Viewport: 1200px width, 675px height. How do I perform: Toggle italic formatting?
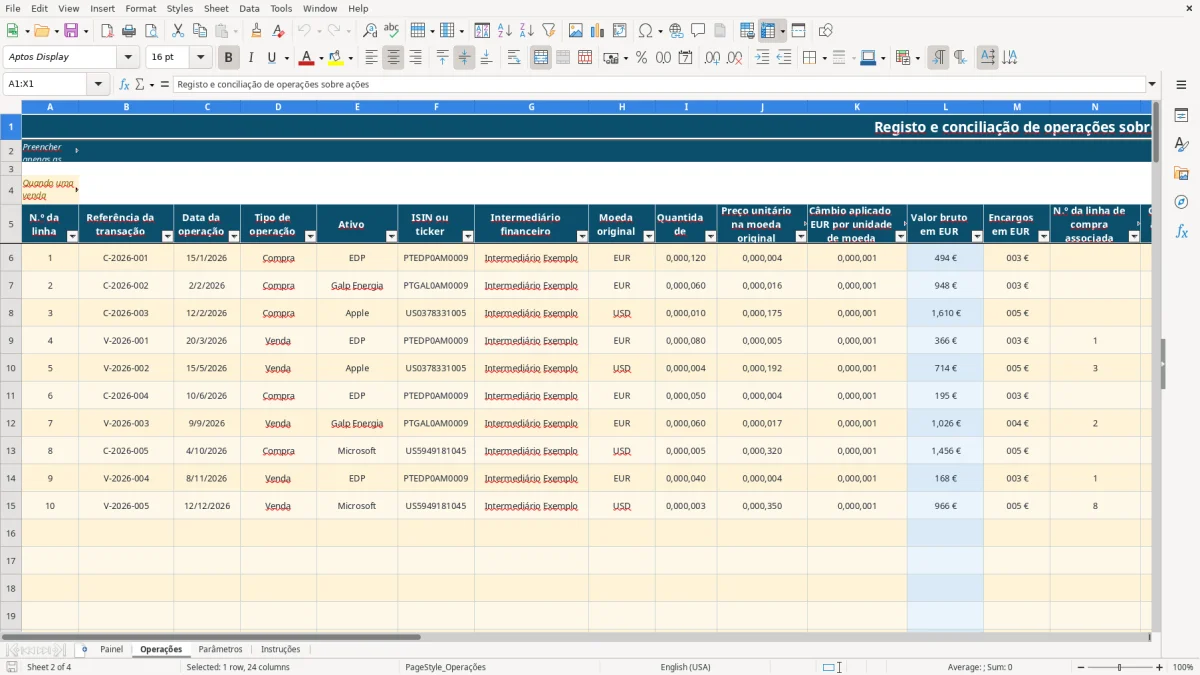[x=251, y=58]
